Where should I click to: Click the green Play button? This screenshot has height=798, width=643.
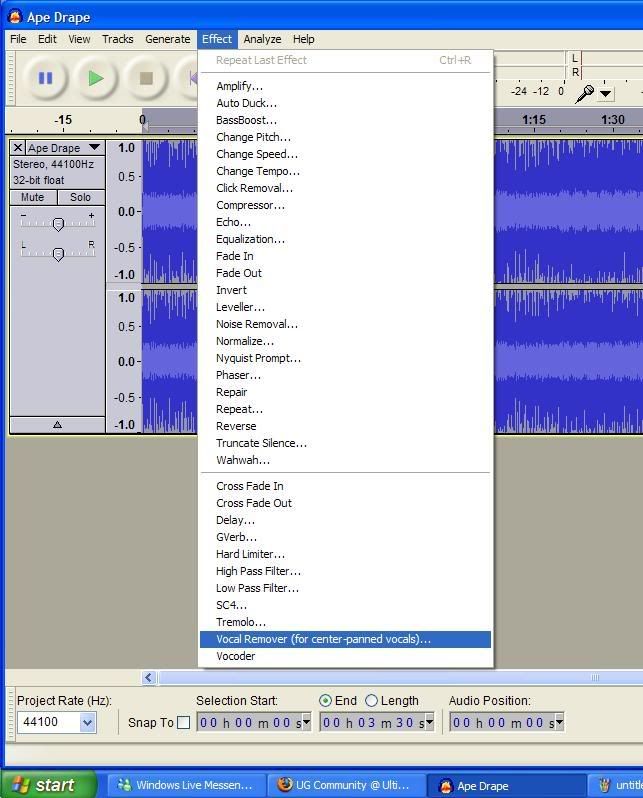click(x=96, y=78)
